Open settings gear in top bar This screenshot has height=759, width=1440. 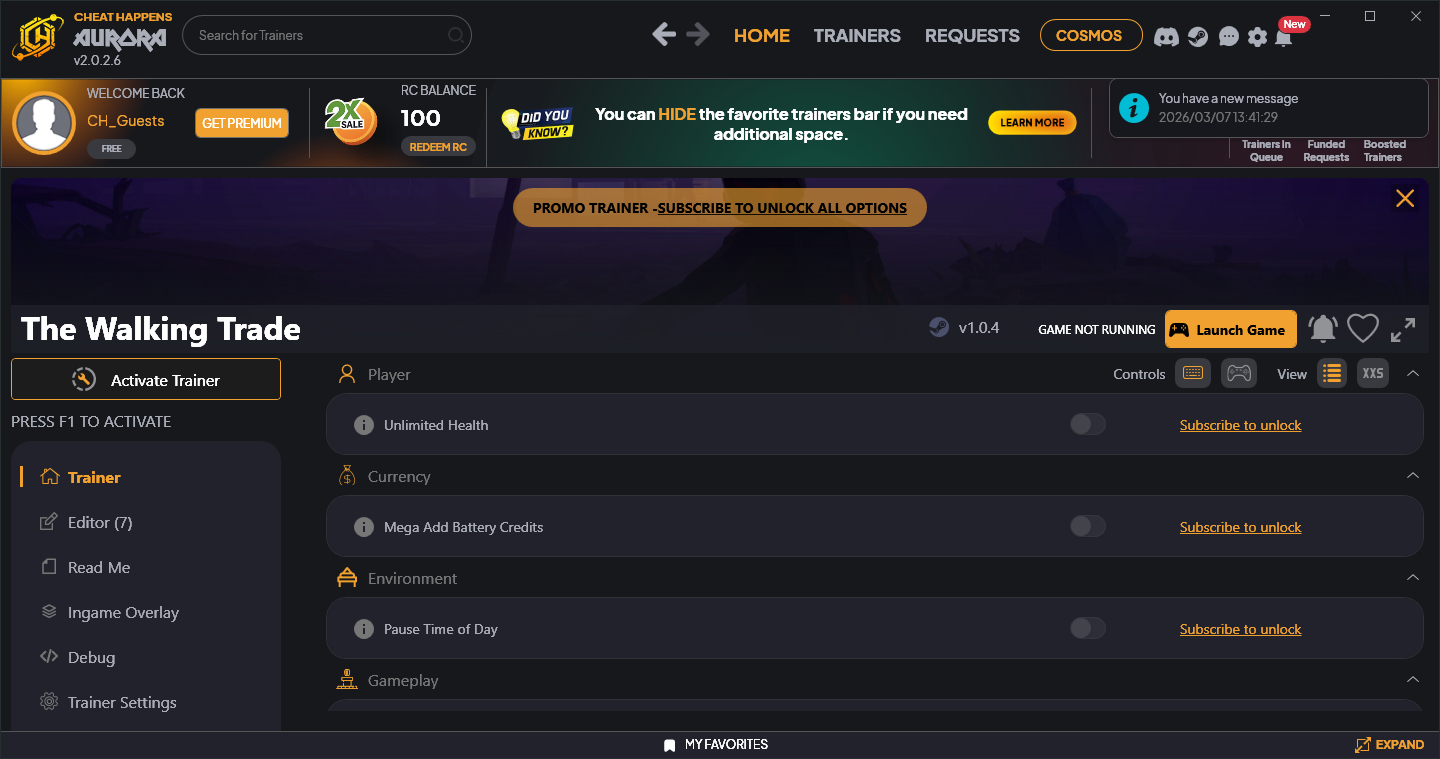pyautogui.click(x=1257, y=37)
